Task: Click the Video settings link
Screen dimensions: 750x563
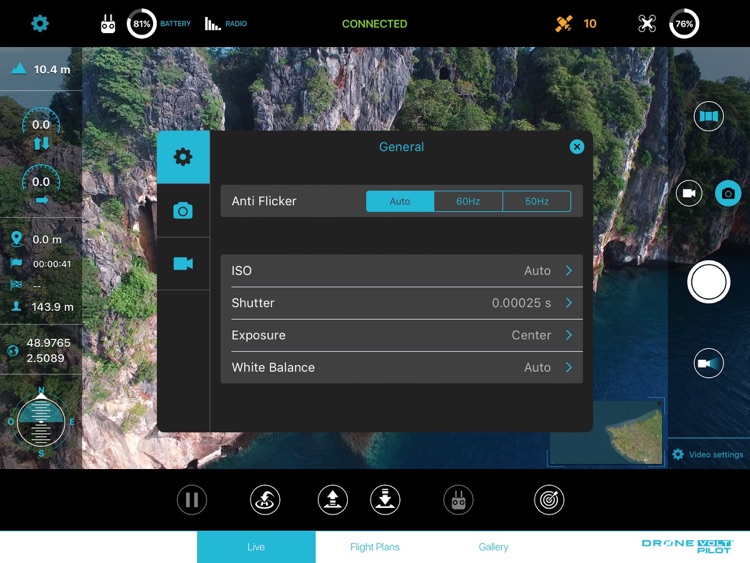Action: 708,455
